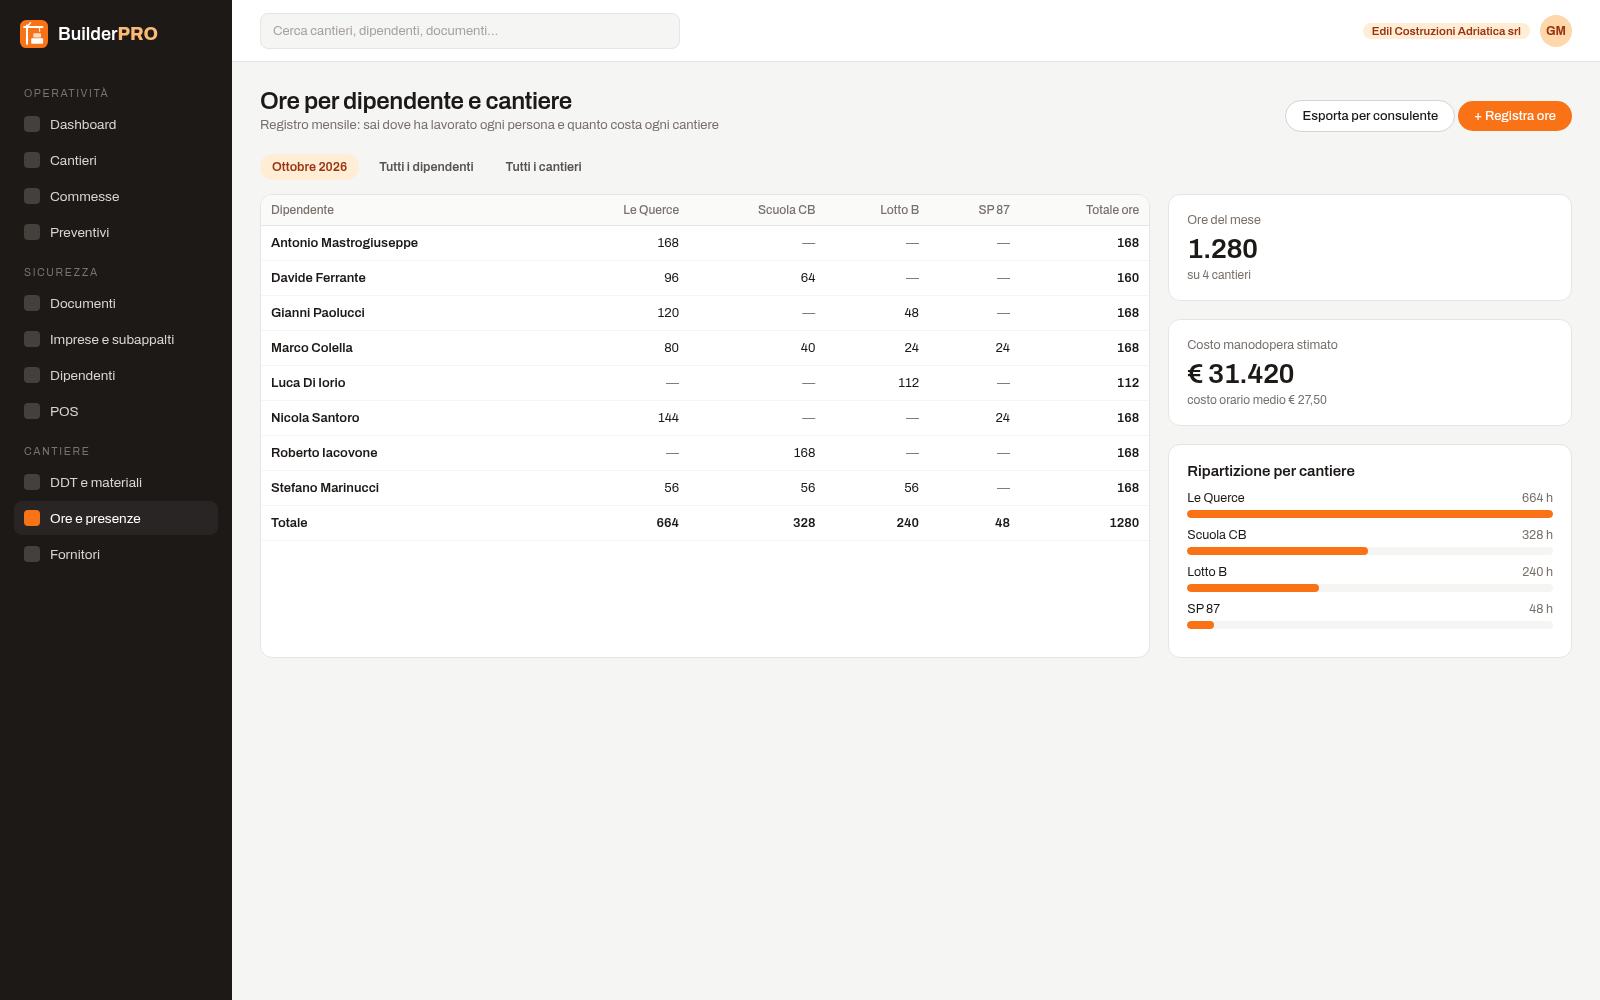This screenshot has width=1600, height=1000.
Task: Open the Tutti i cantieri filter
Action: pos(543,167)
